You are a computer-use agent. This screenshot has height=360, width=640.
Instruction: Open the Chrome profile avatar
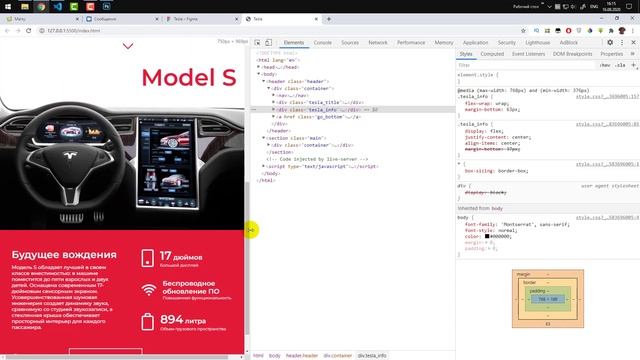[622, 31]
